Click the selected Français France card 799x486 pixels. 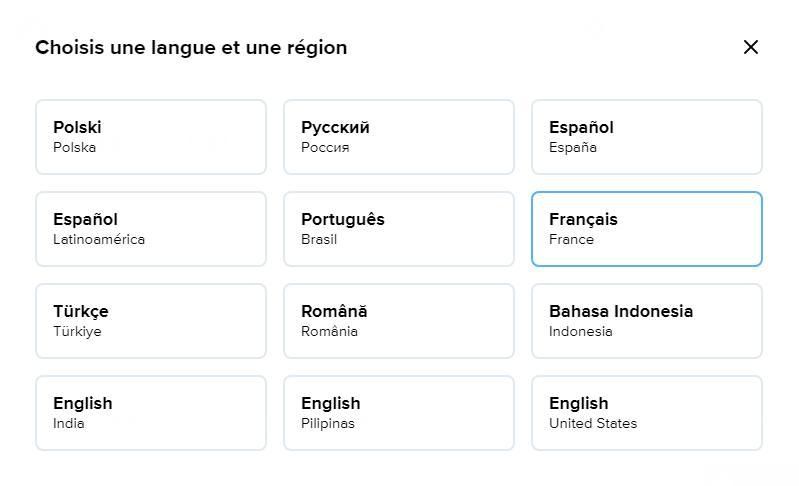647,229
